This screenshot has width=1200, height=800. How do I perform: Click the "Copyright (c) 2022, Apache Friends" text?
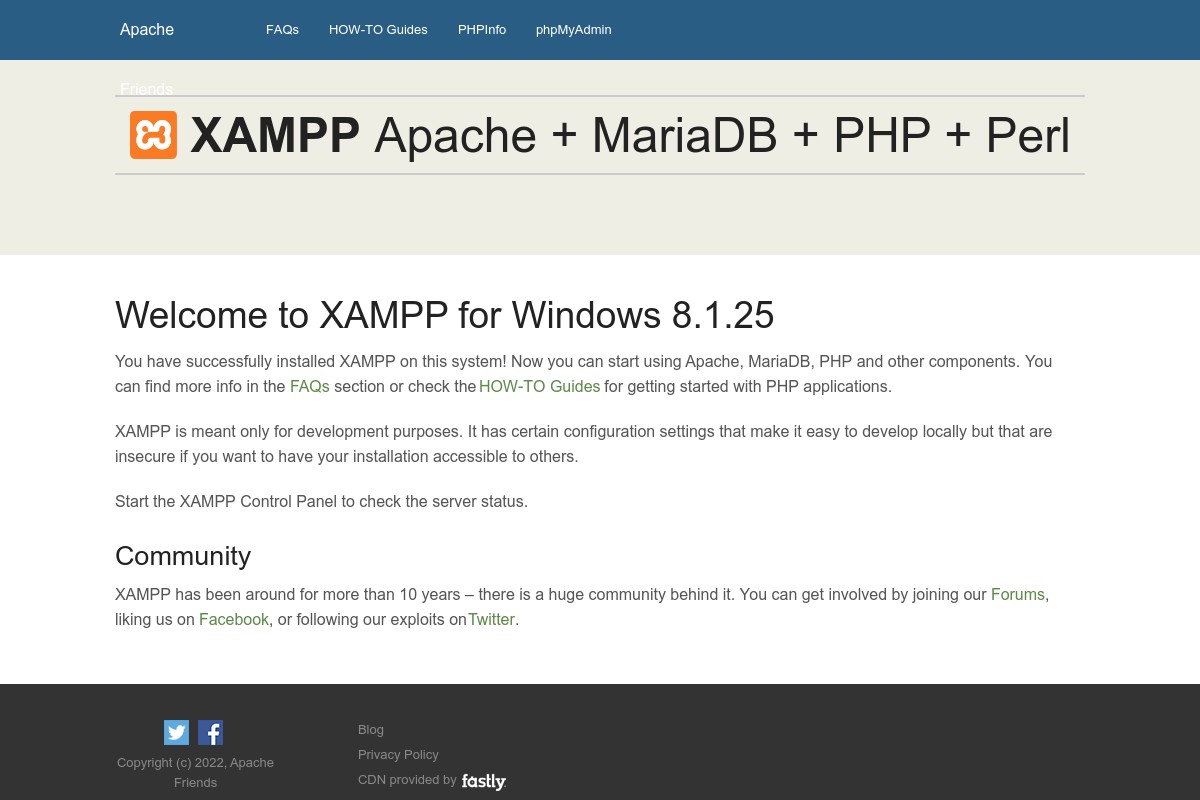[195, 772]
